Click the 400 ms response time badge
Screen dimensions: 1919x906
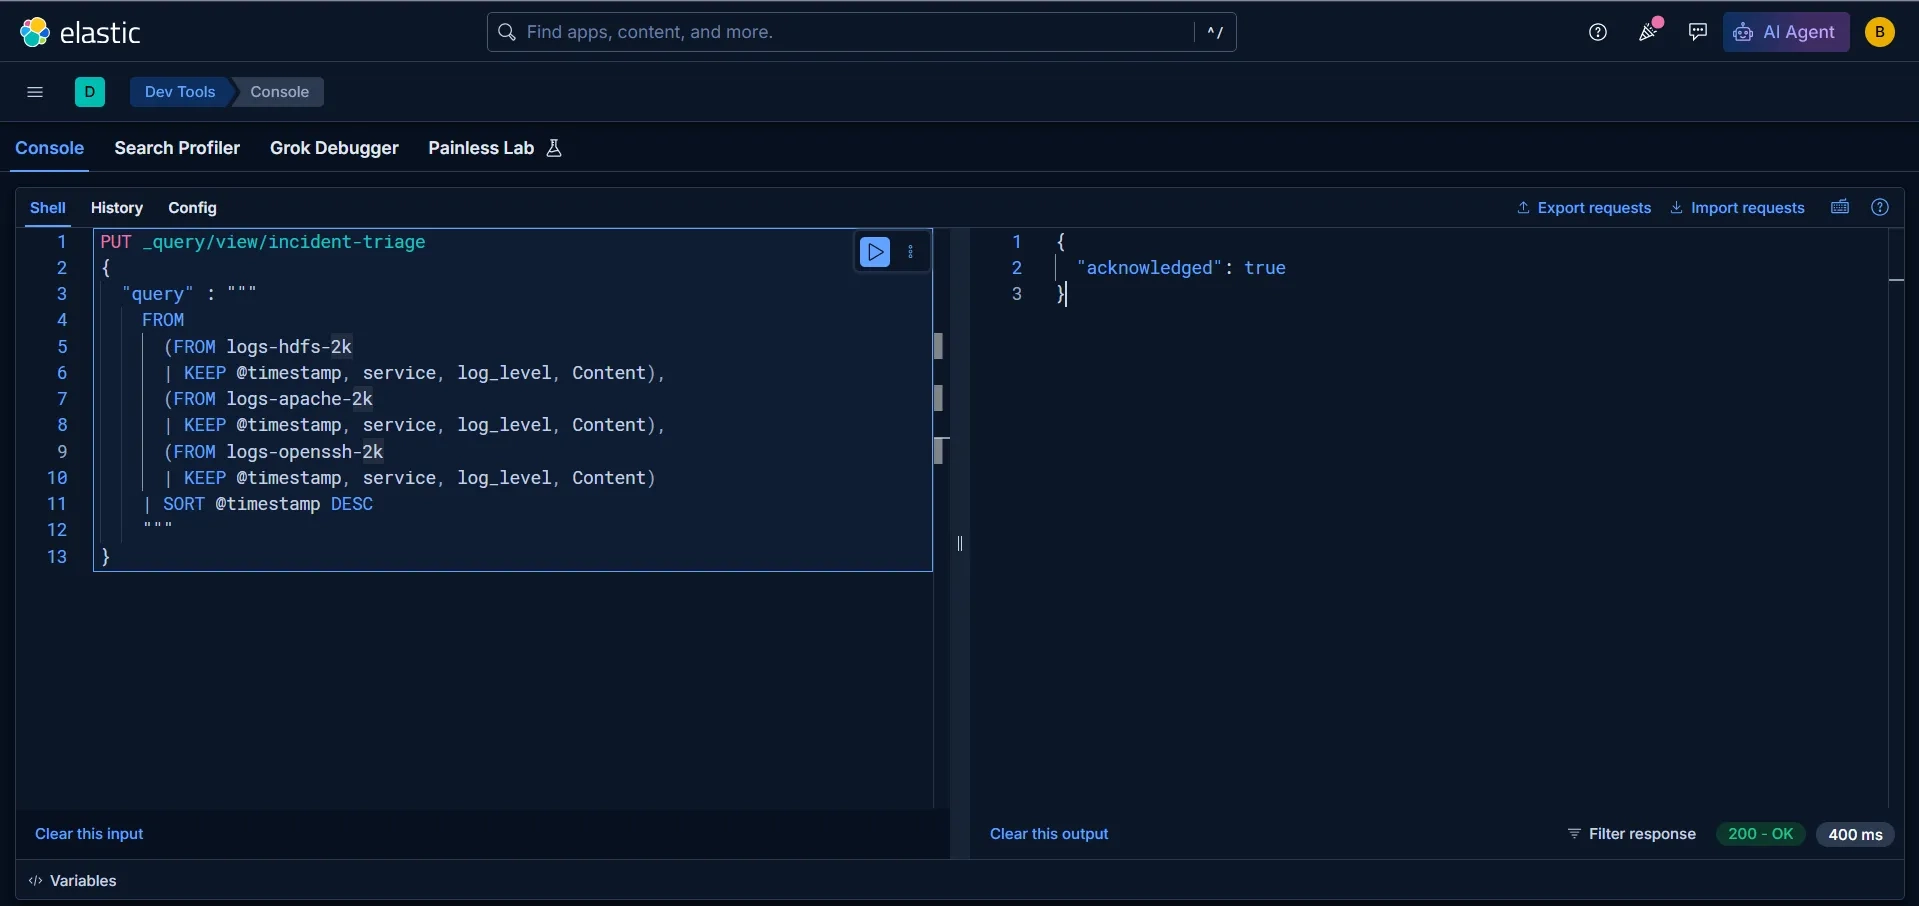1855,834
